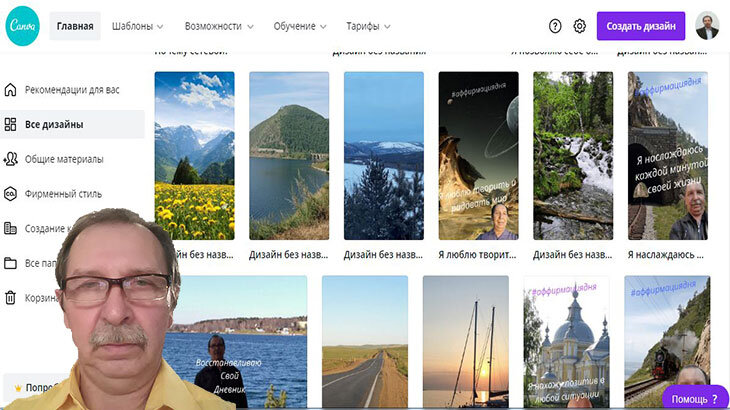
Task: Click the Все папки folder icon
Action: point(10,263)
